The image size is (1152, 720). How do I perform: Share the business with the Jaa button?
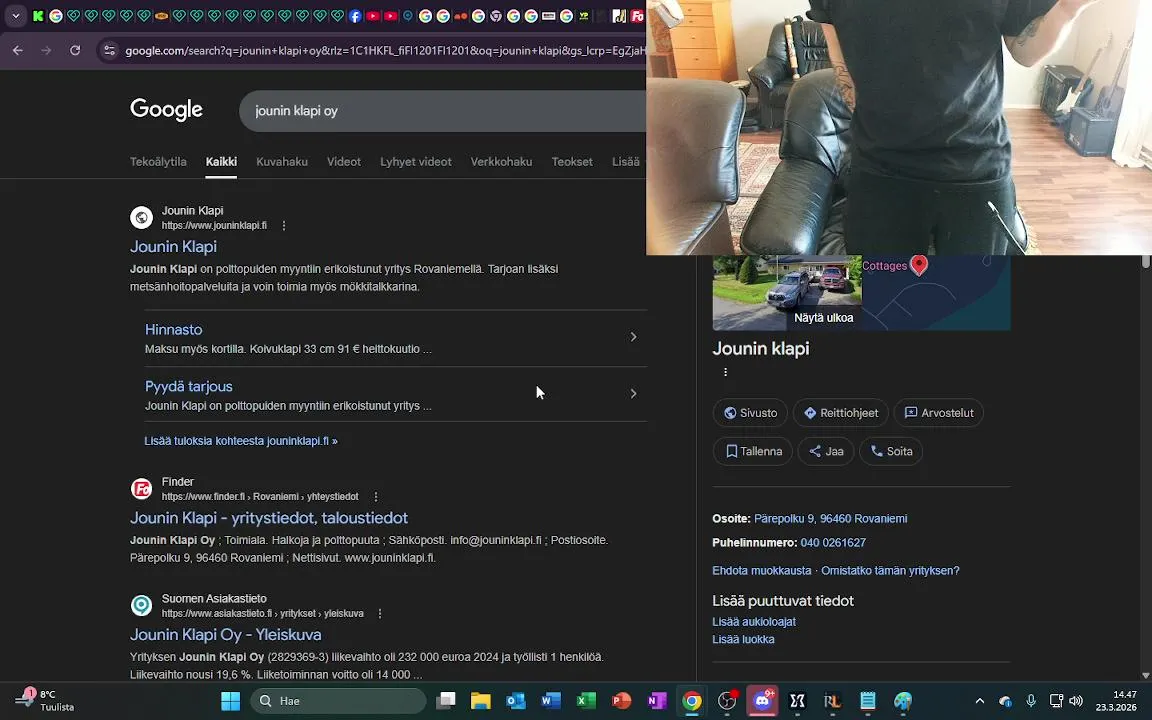point(826,451)
